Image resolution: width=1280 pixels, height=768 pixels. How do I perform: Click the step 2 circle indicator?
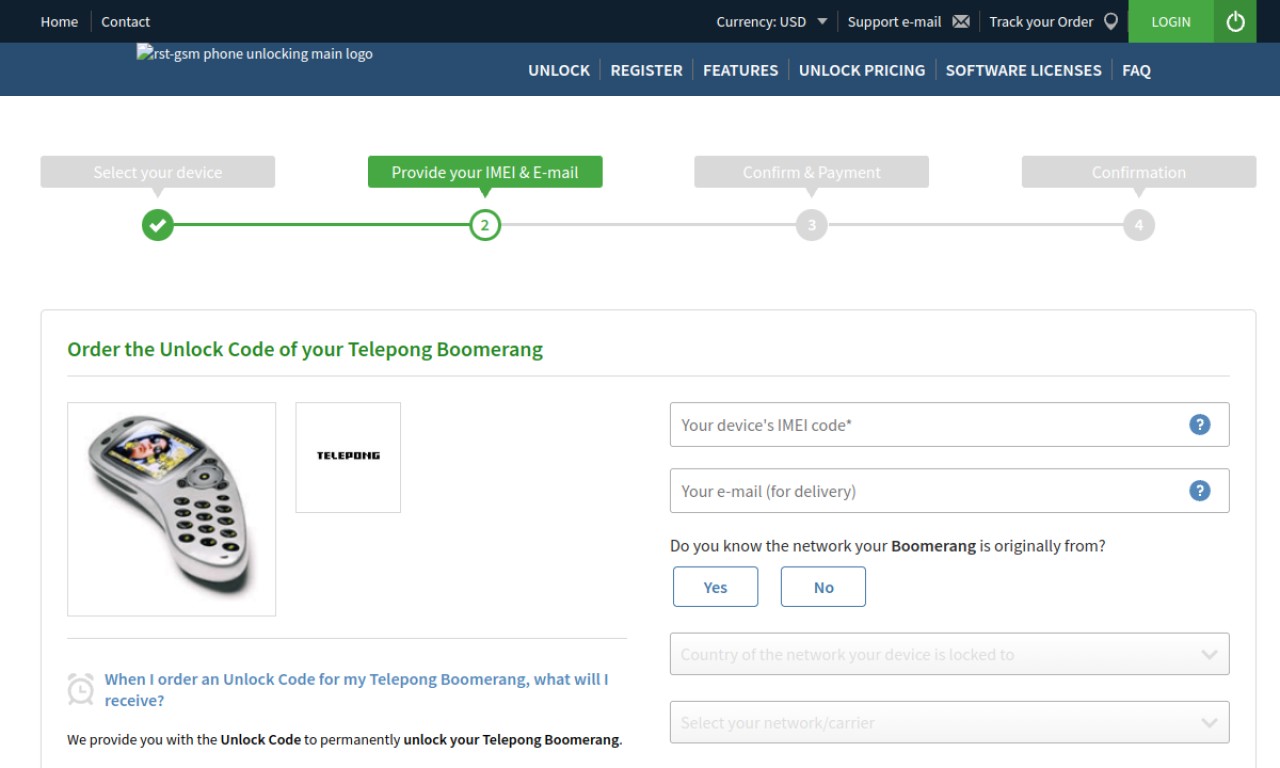[x=485, y=225]
